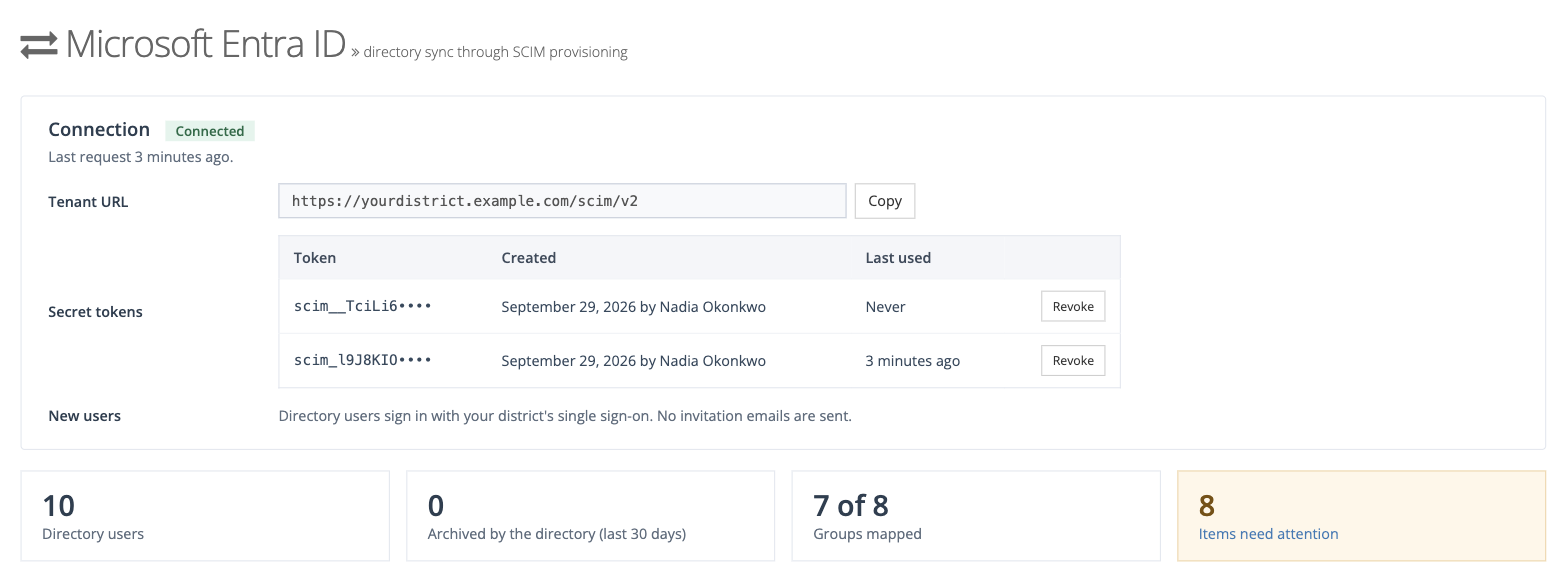Open the Archived by the directory card
Viewport: 1567px width, 563px height.
click(590, 516)
